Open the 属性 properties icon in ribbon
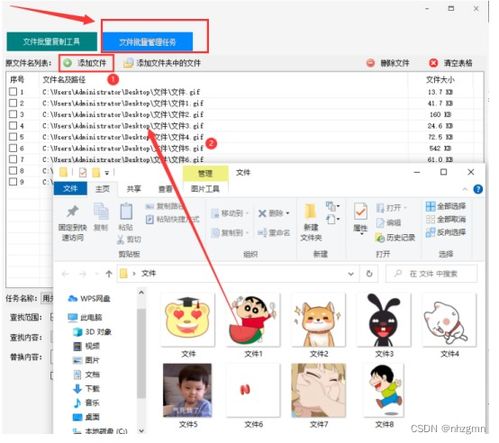499x443 pixels. tap(360, 211)
